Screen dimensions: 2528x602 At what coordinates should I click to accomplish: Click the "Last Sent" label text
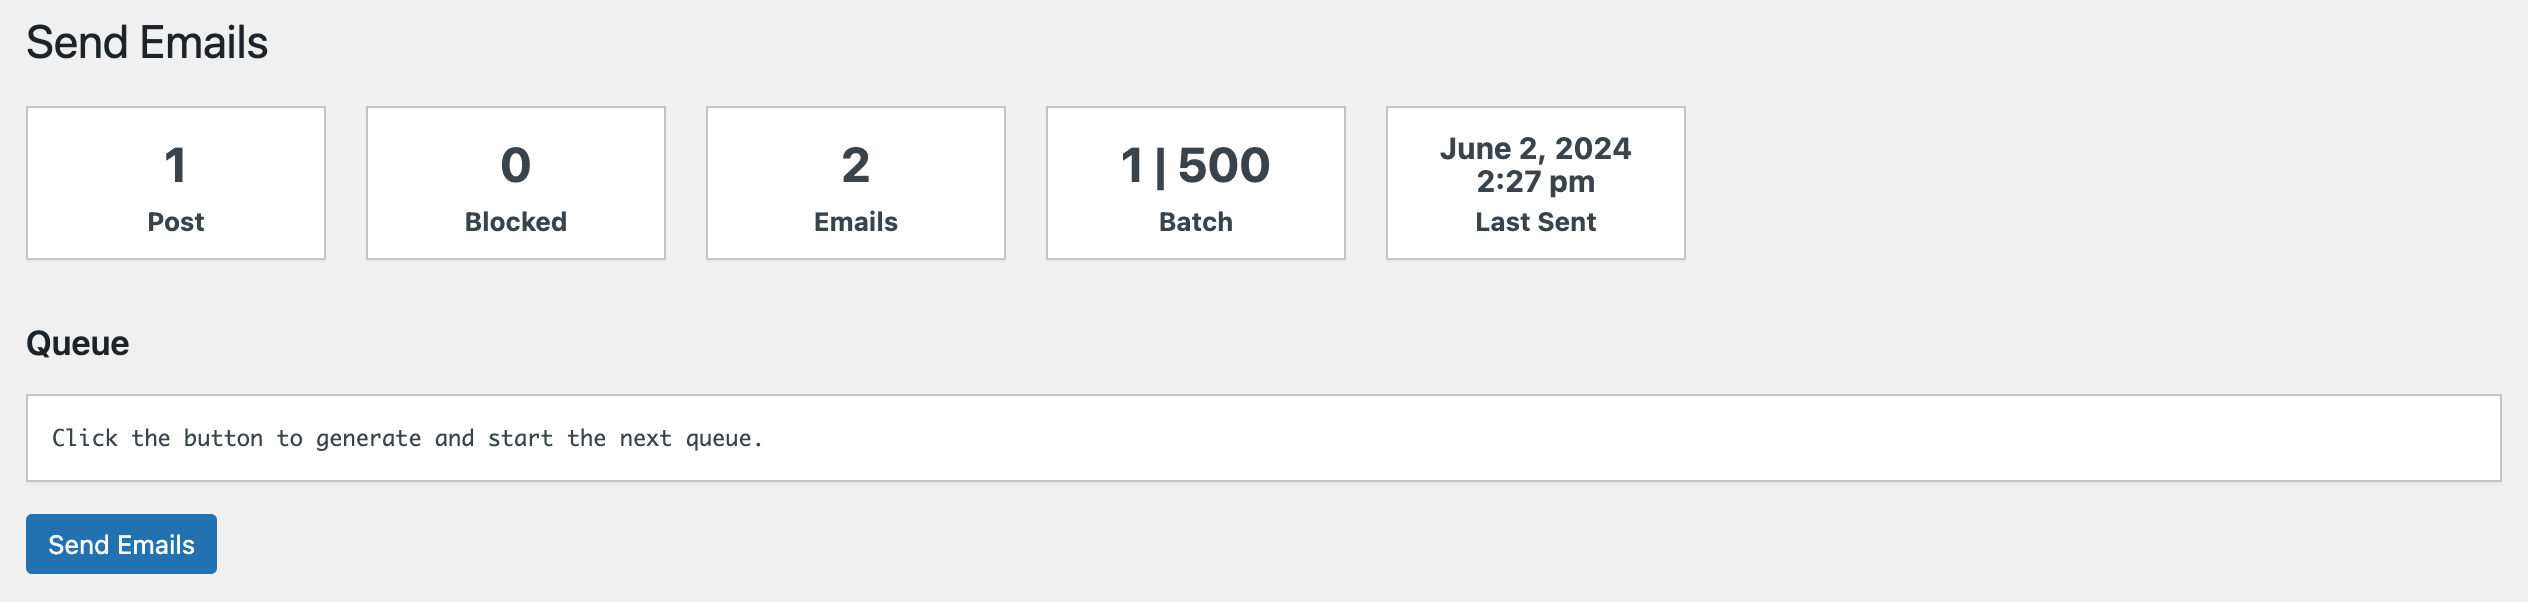tap(1536, 222)
